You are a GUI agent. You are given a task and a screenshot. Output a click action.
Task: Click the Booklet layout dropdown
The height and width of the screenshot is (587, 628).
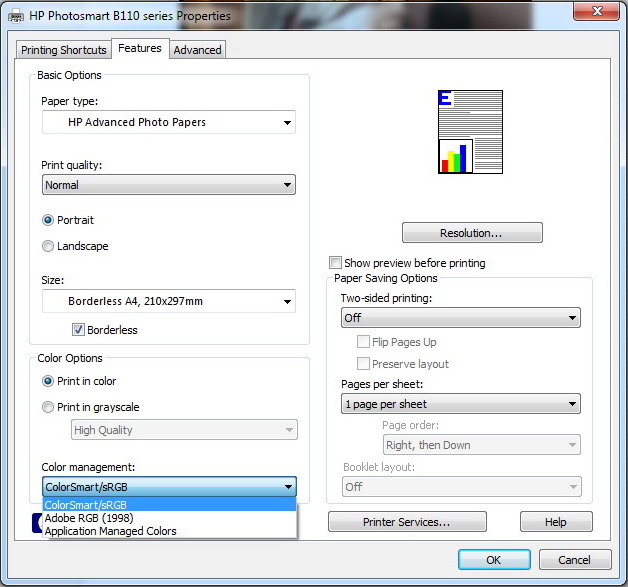tap(461, 486)
